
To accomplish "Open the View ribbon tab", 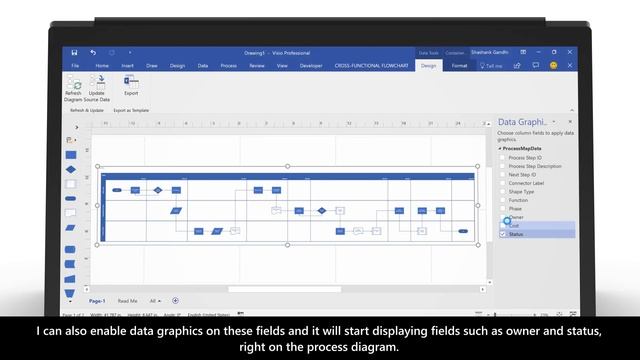I will (x=282, y=66).
